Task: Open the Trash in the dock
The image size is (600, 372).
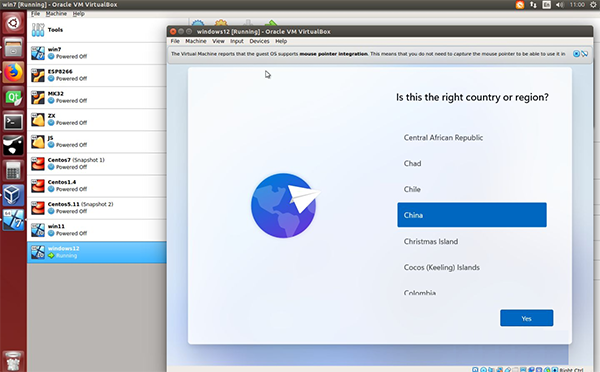Action: [13, 361]
